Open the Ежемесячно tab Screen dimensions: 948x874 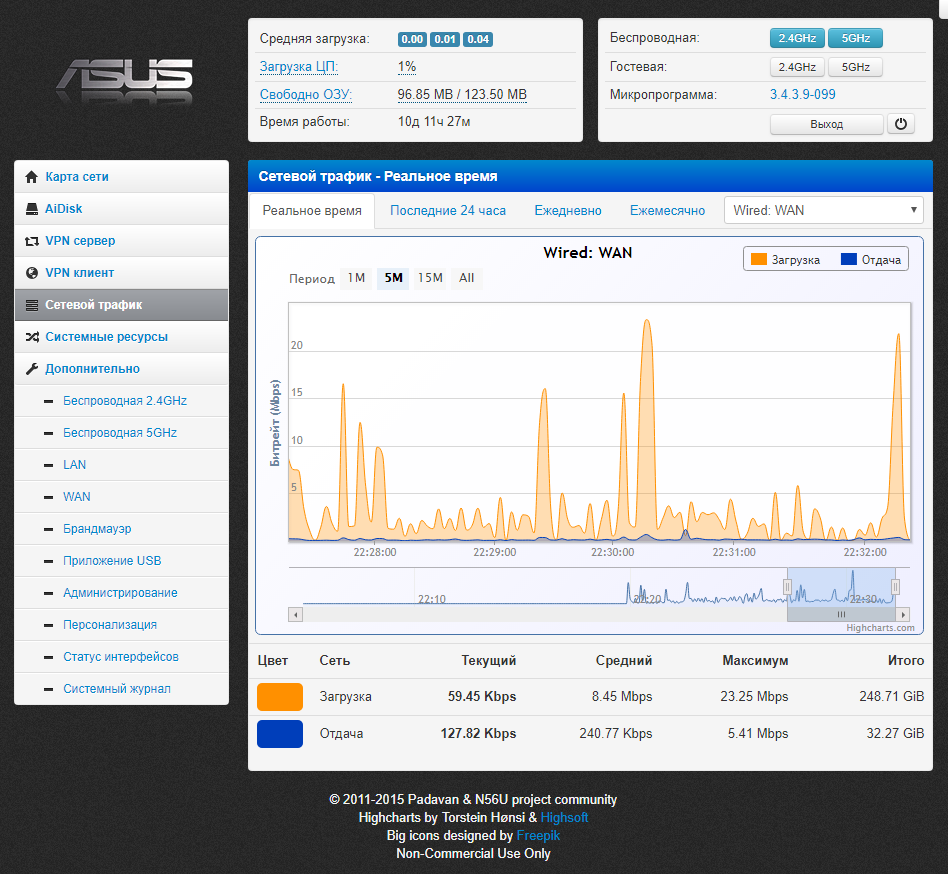pyautogui.click(x=667, y=211)
